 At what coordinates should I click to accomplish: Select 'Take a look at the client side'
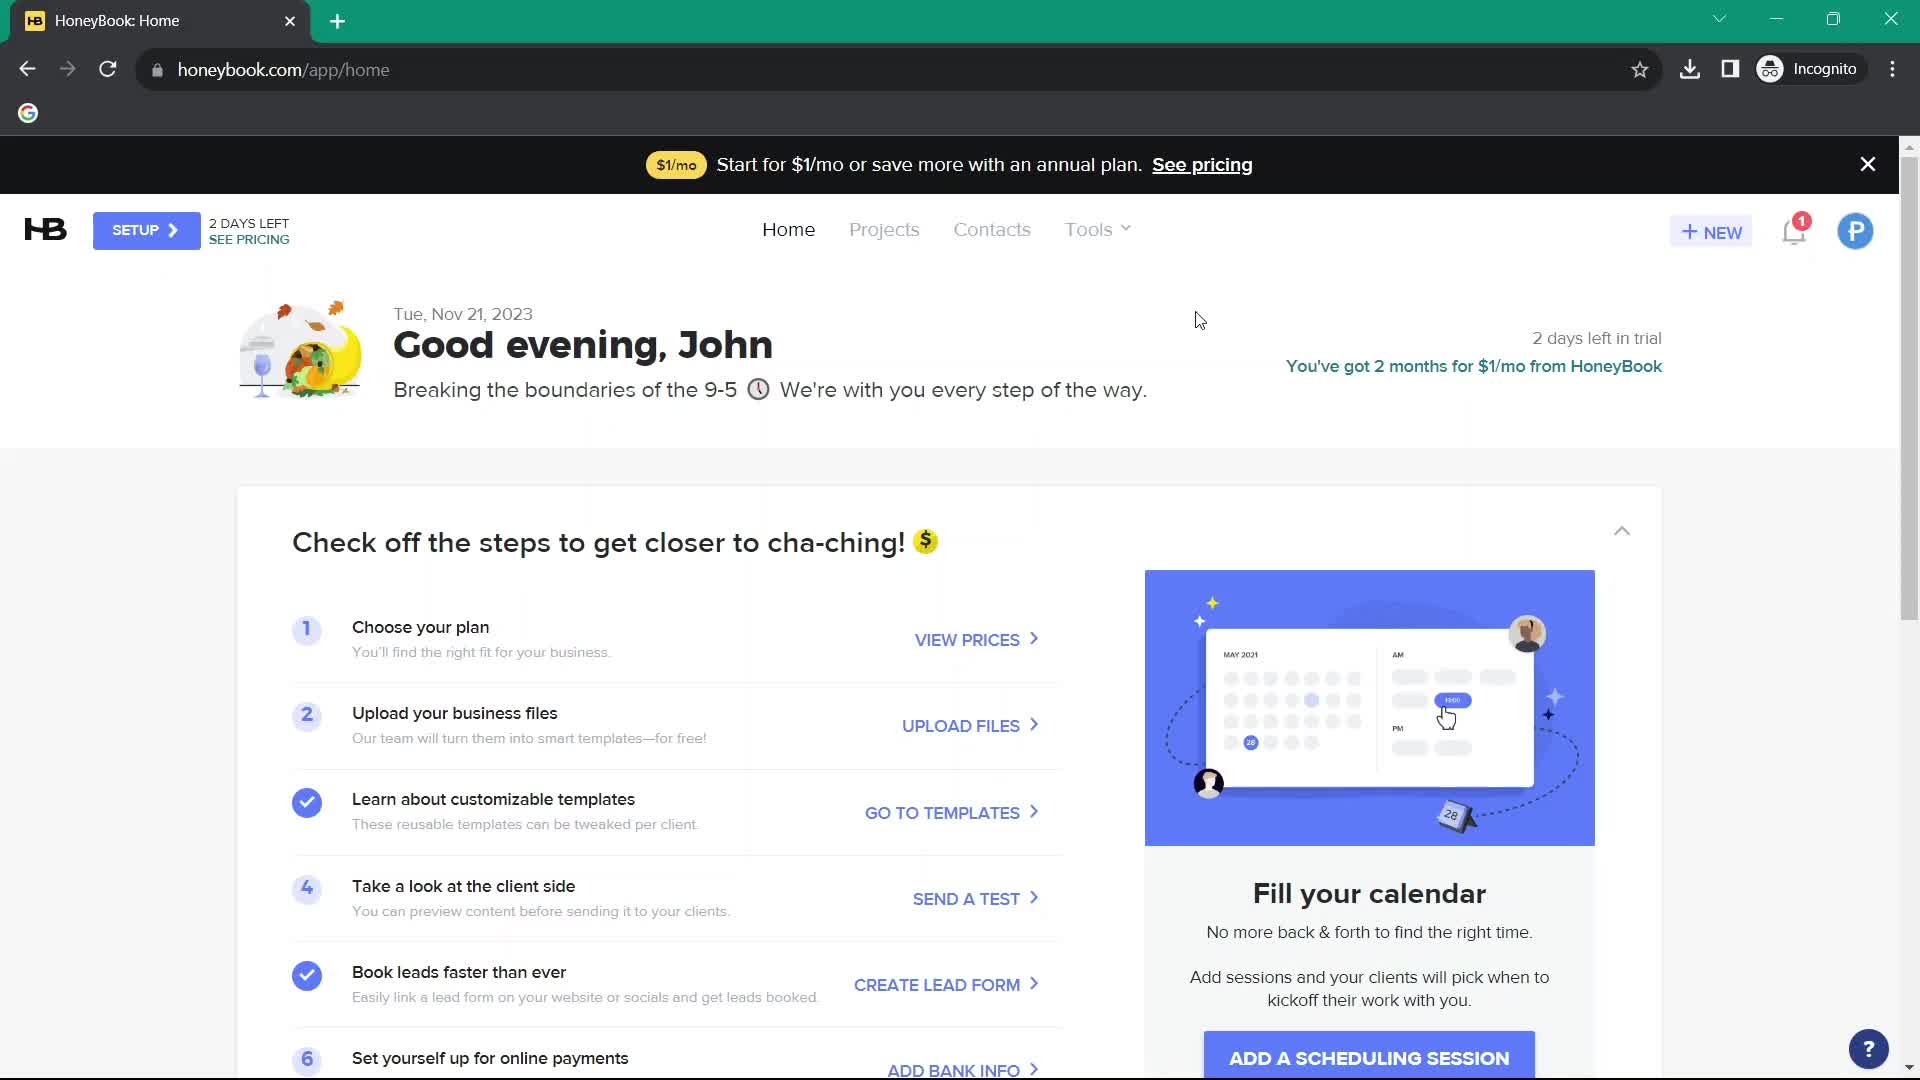[463, 886]
